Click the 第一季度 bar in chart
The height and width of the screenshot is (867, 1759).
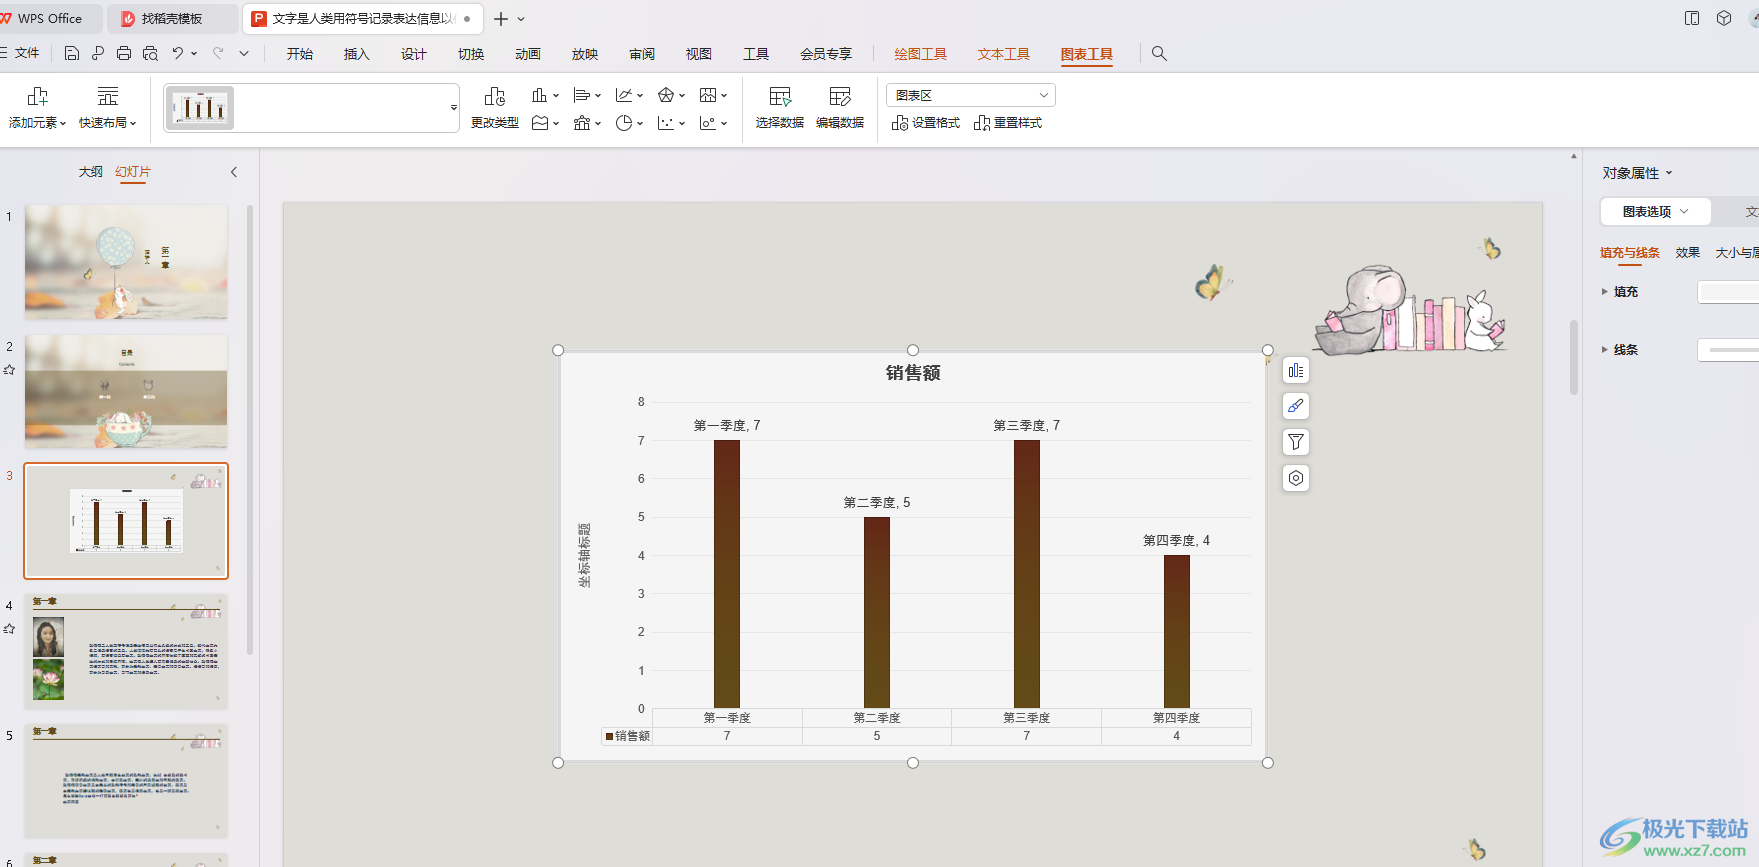727,574
